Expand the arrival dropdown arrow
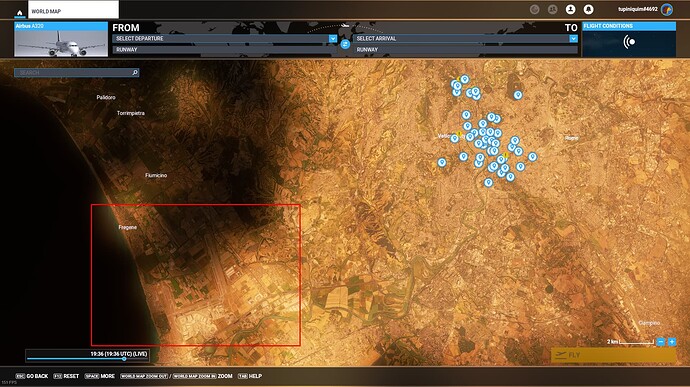The image size is (690, 387). [573, 39]
